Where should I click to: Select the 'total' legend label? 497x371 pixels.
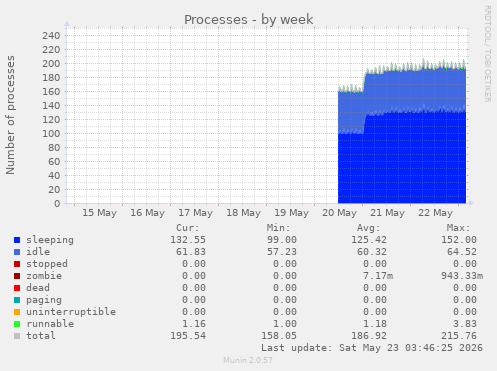coord(41,336)
